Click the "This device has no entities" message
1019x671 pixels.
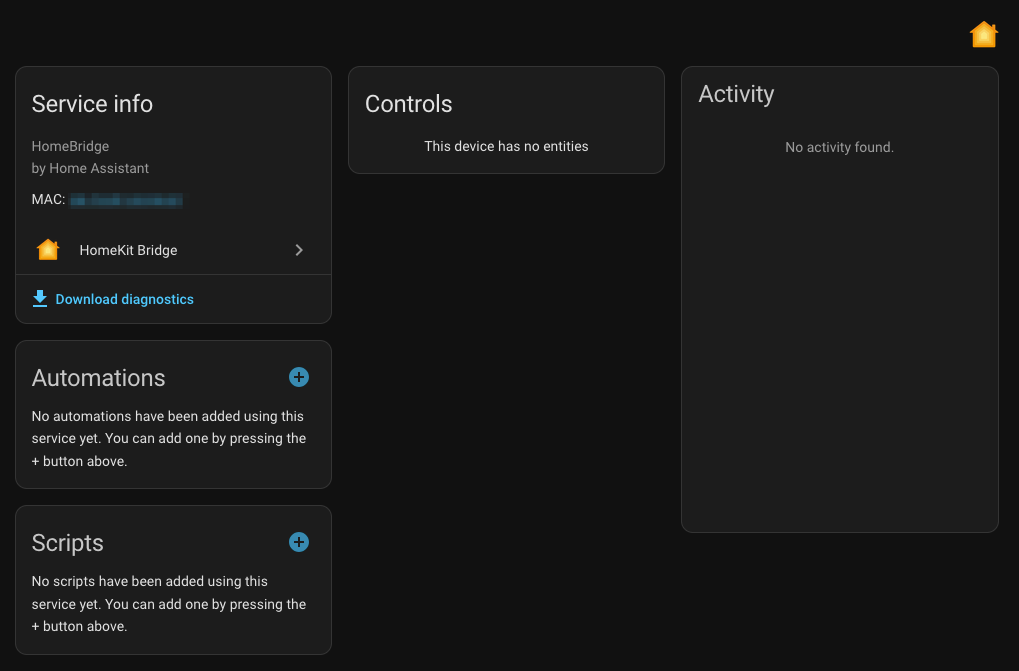pyautogui.click(x=506, y=146)
